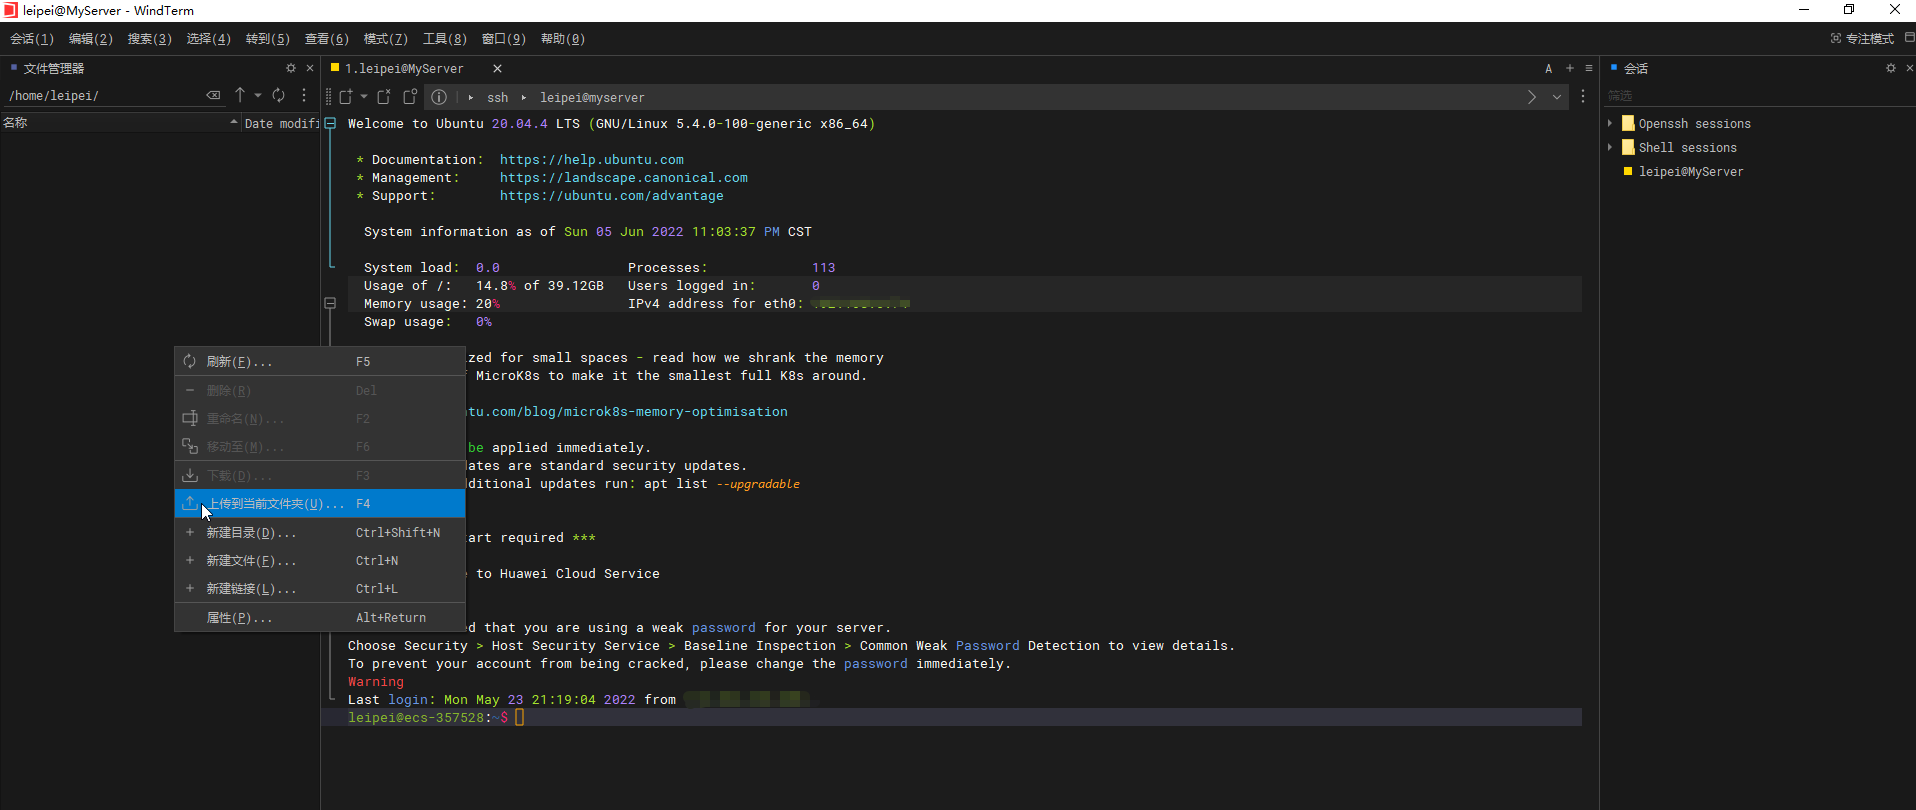The image size is (1916, 810).
Task: Choose 新建目录(D) in context menu
Action: pos(320,532)
